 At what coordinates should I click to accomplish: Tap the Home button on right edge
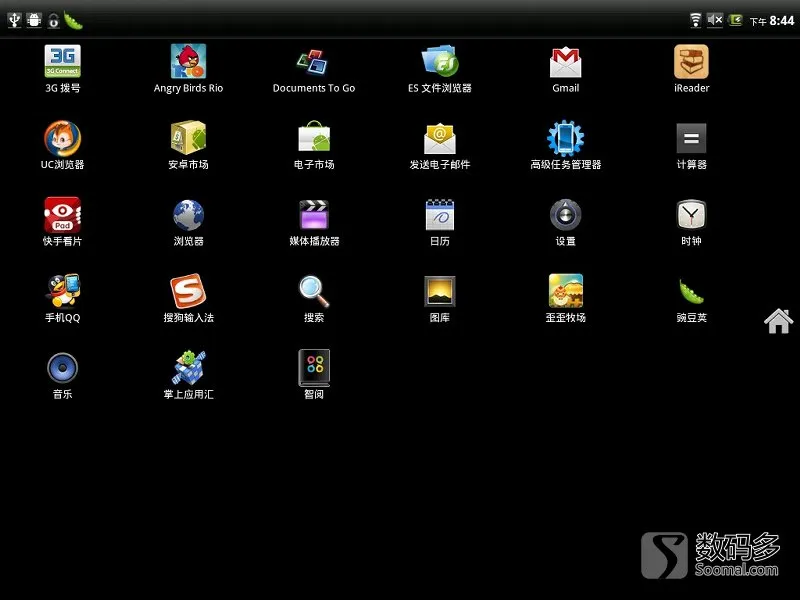pos(779,321)
